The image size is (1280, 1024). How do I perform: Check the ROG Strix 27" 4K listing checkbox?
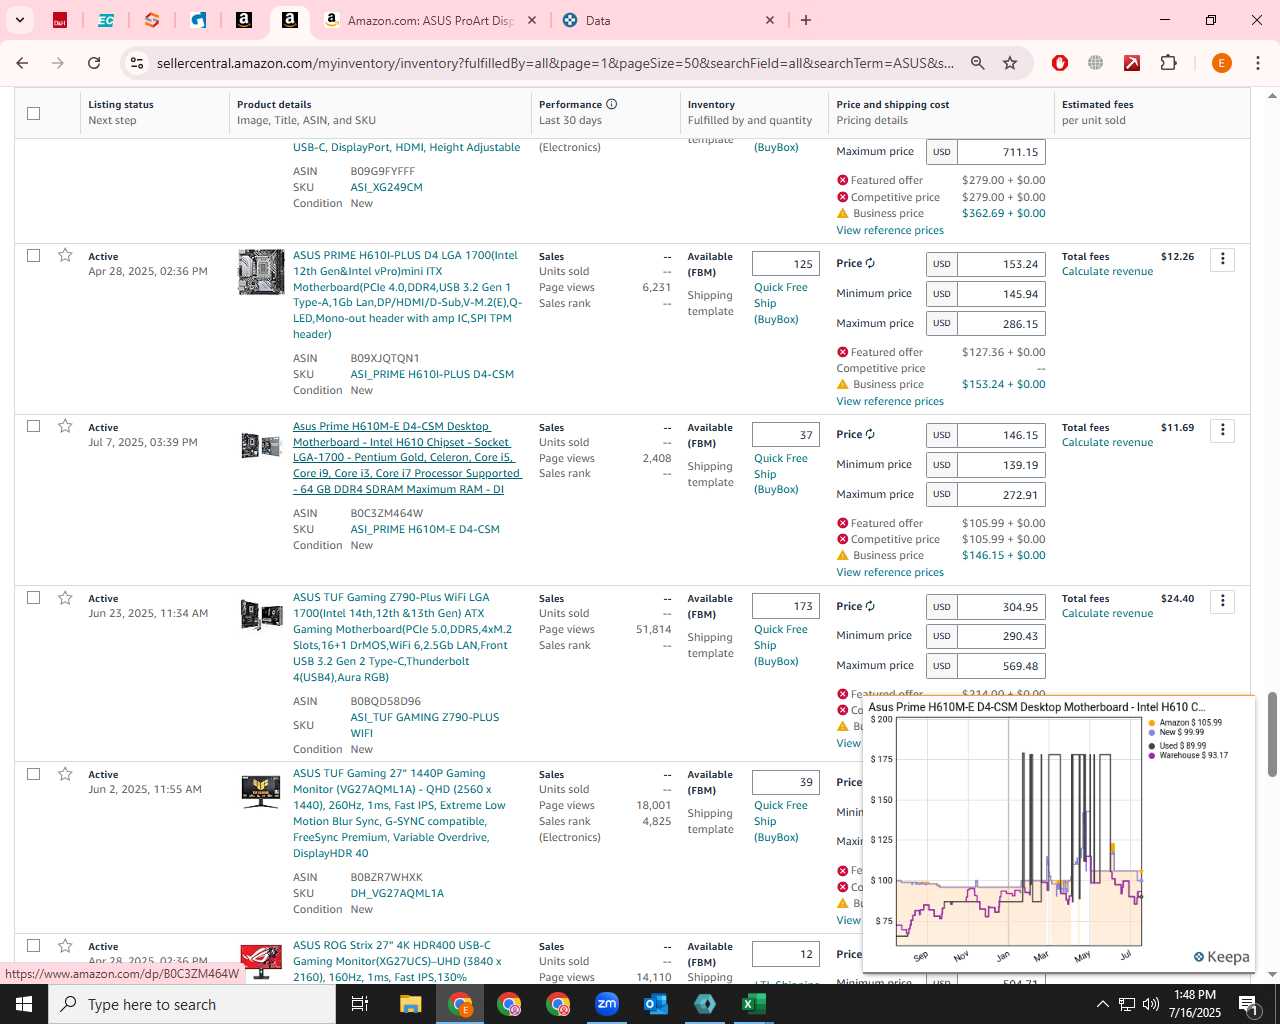click(x=33, y=945)
